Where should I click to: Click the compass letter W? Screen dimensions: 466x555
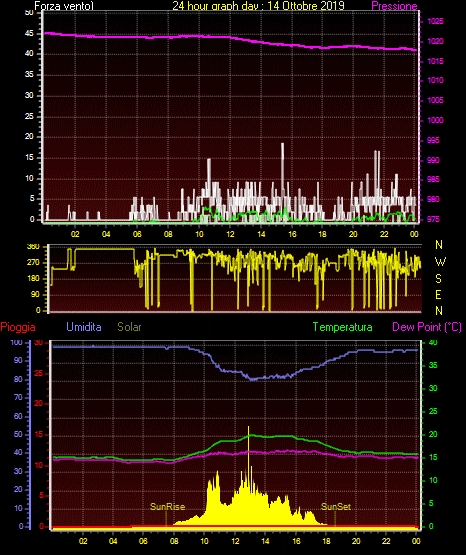coord(440,262)
